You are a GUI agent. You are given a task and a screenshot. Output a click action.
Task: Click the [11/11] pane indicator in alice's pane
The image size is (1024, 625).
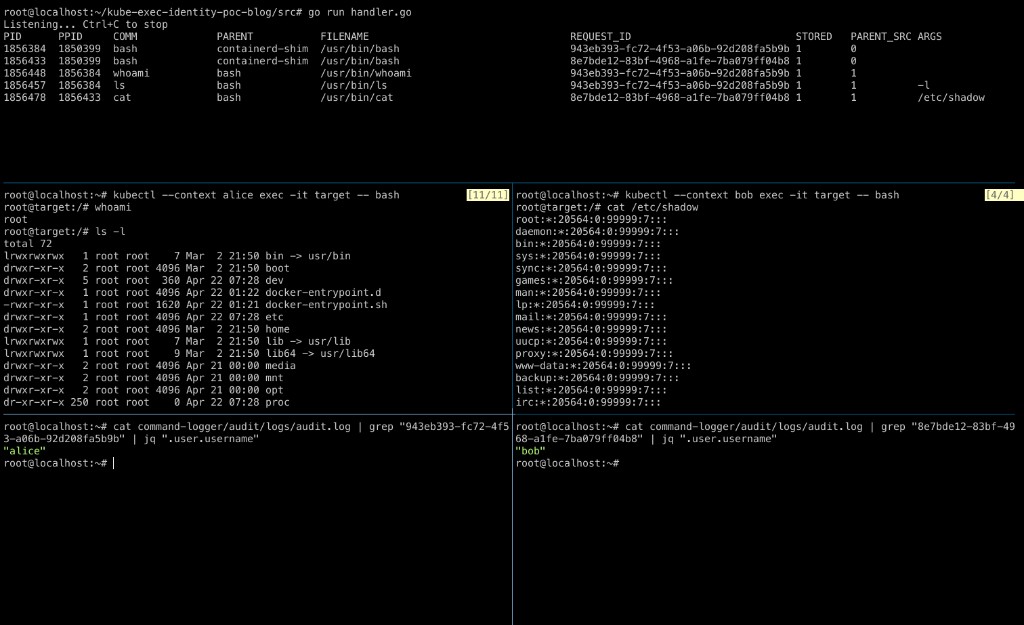[487, 194]
